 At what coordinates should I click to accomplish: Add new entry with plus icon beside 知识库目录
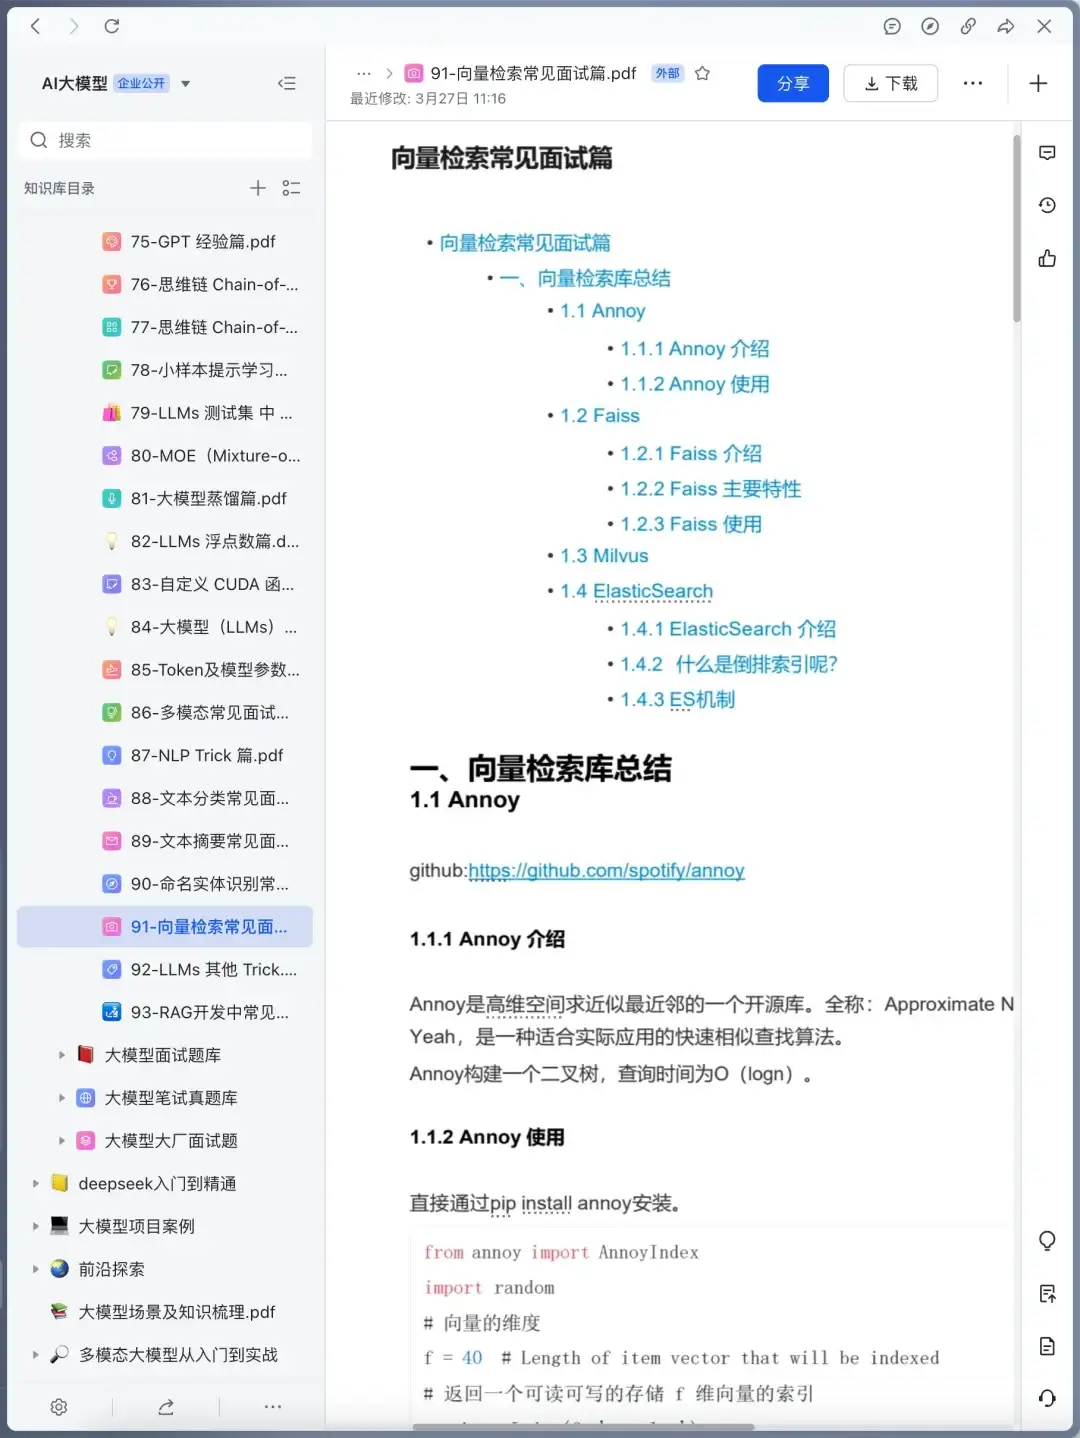pos(257,187)
